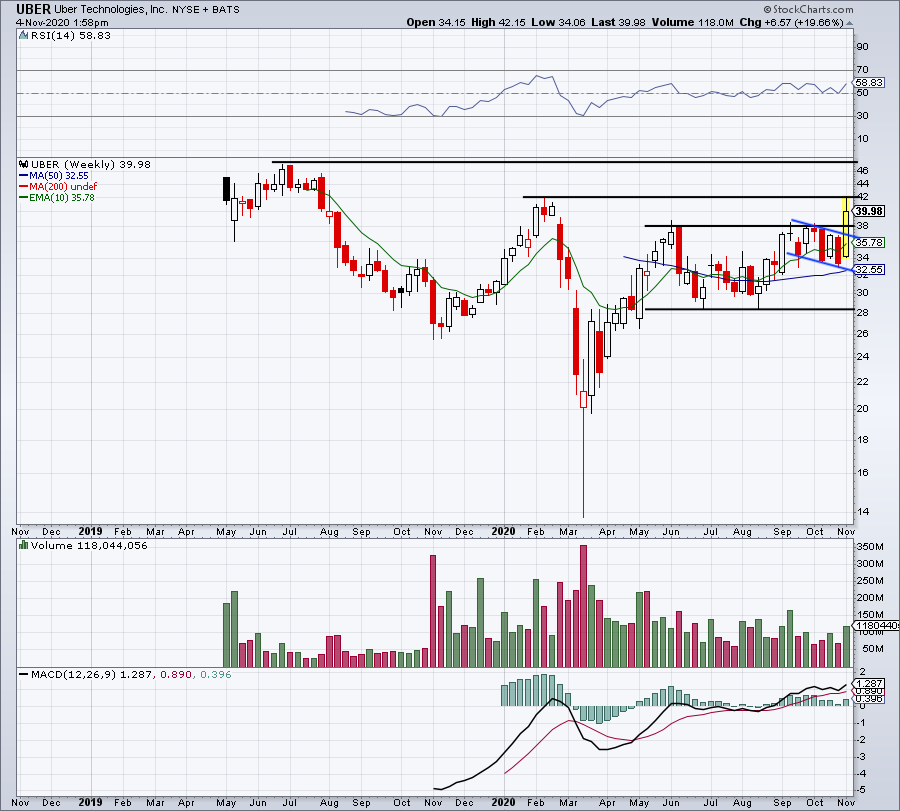This screenshot has height=811, width=900.
Task: Click the Last 39.98 value in the header
Action: 618,22
